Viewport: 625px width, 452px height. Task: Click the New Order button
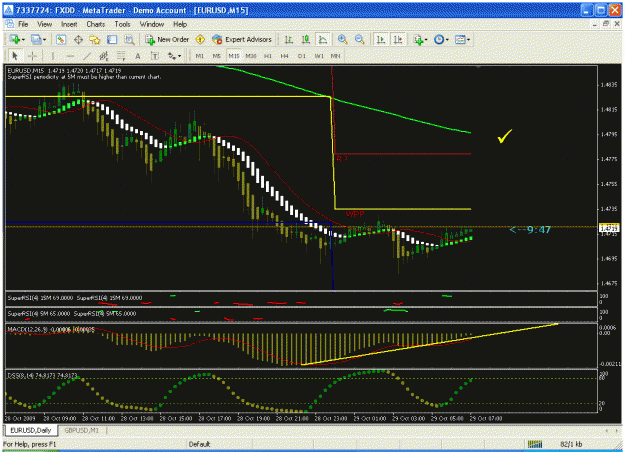pos(167,39)
